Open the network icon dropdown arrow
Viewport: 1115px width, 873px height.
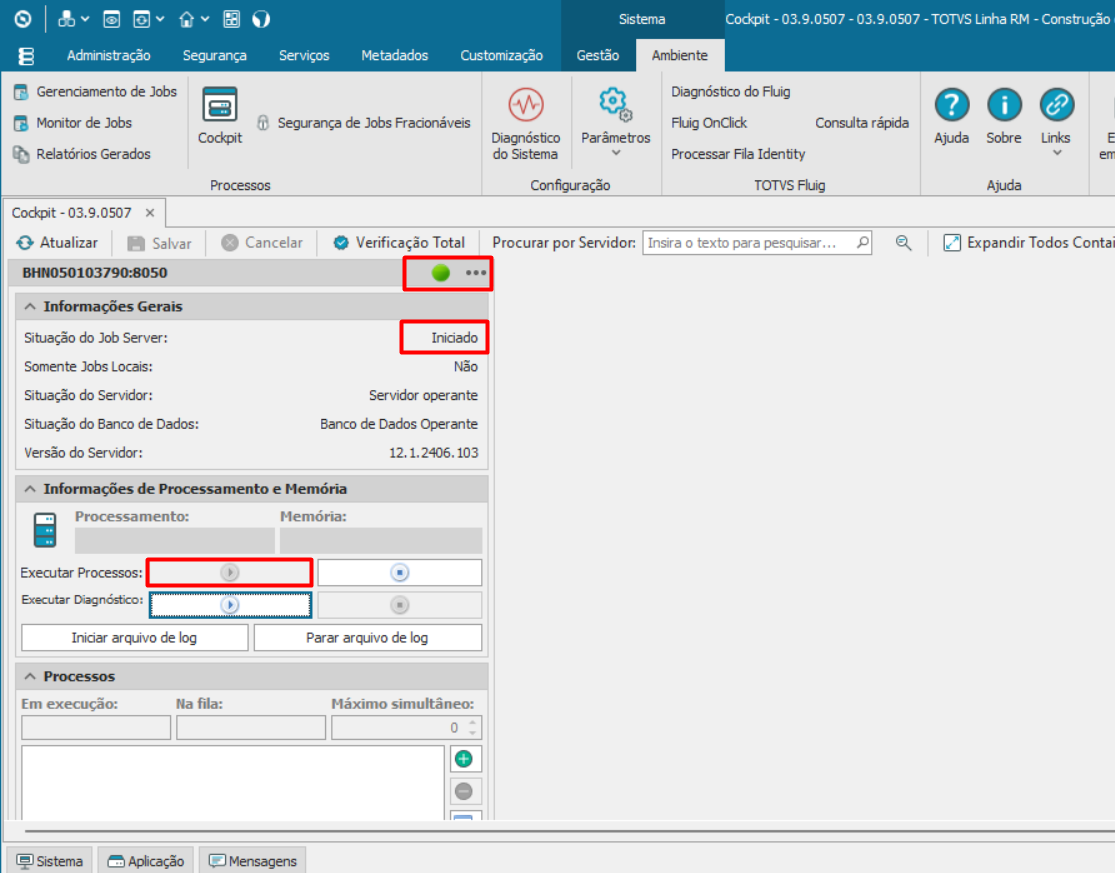[x=85, y=19]
